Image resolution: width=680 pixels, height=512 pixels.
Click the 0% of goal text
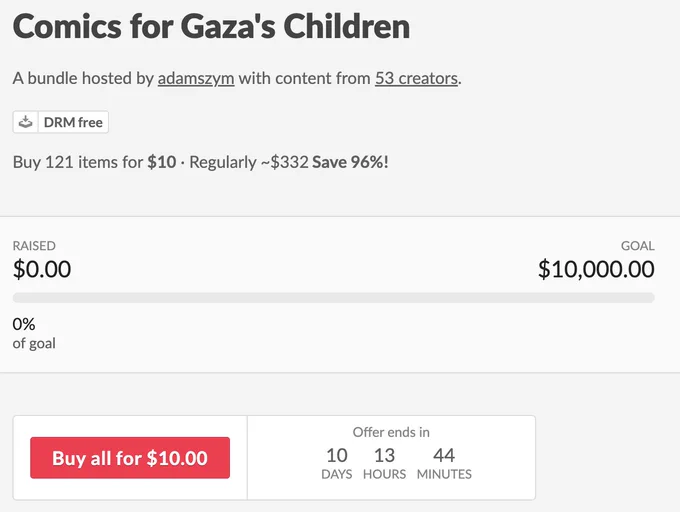(34, 333)
